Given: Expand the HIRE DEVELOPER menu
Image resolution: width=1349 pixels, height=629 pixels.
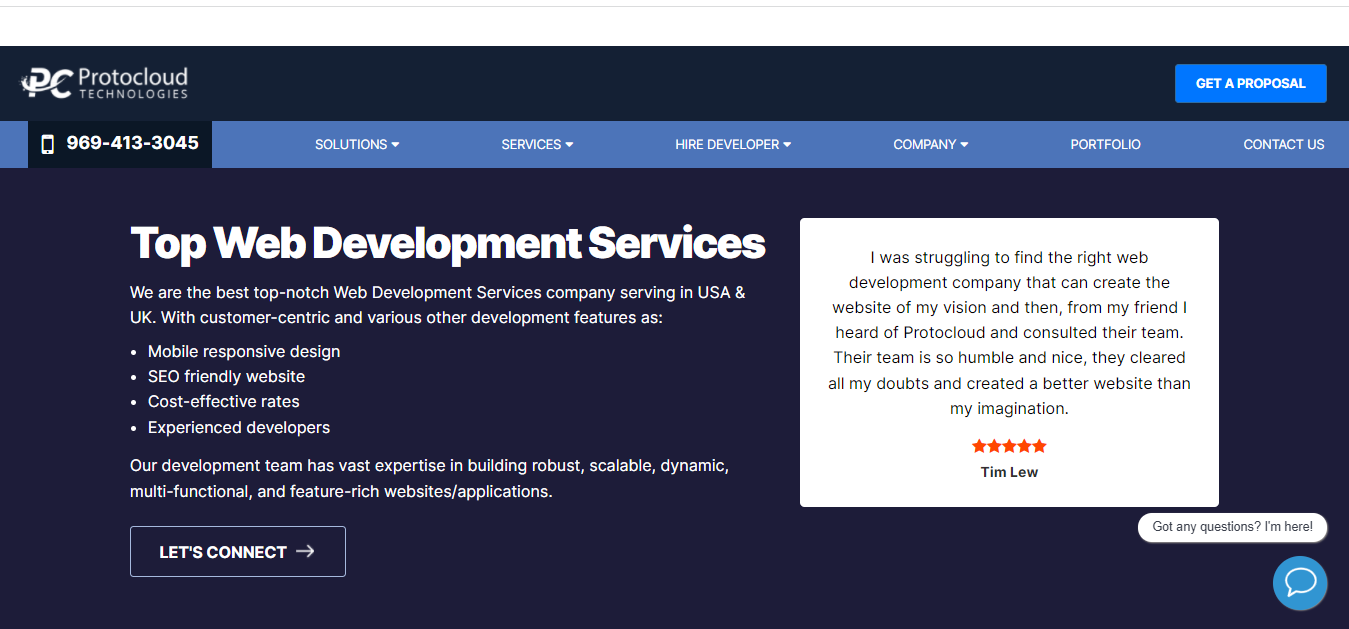Looking at the screenshot, I should point(733,144).
